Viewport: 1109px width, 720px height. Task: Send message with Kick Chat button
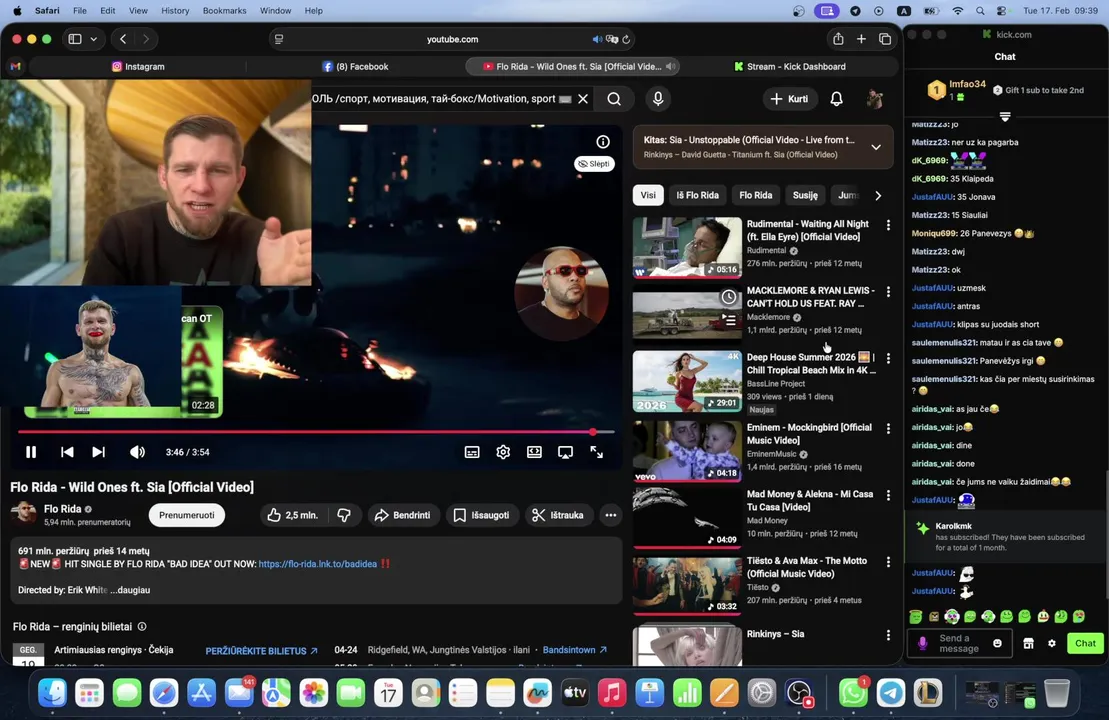tap(1085, 643)
